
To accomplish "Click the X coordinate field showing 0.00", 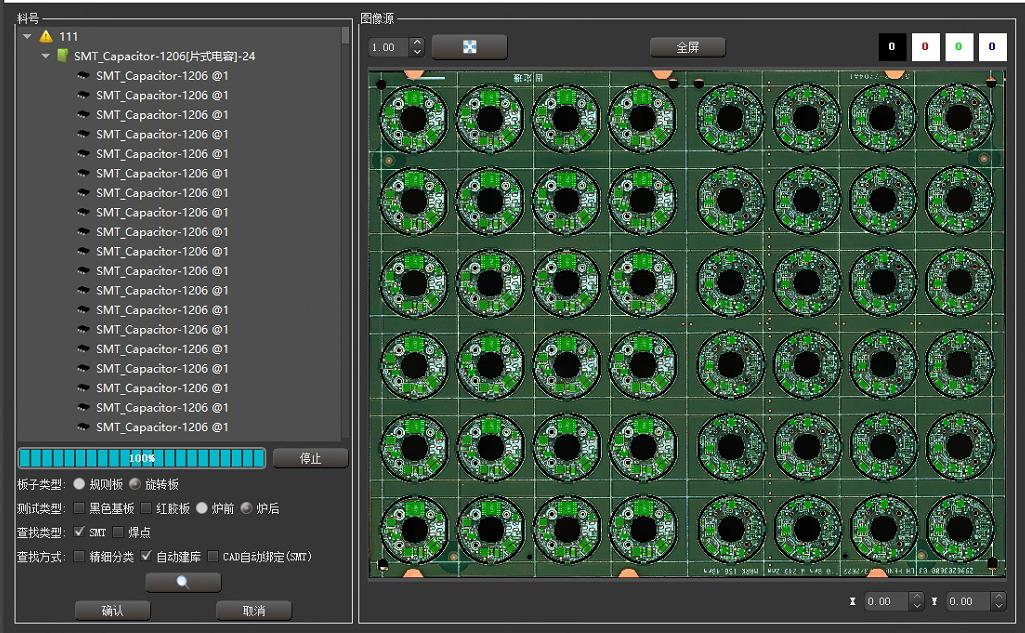I will click(x=886, y=602).
